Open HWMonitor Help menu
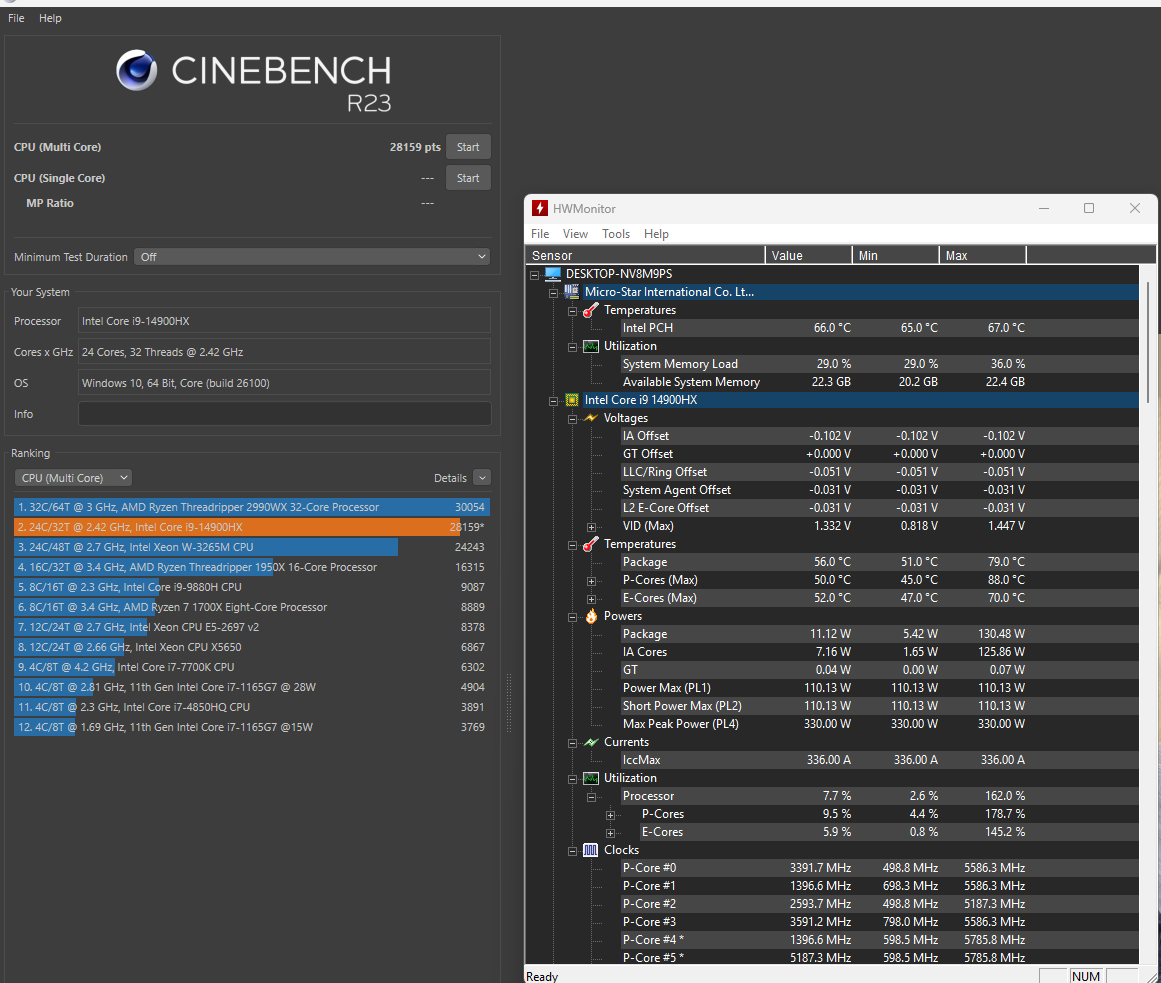 point(656,234)
